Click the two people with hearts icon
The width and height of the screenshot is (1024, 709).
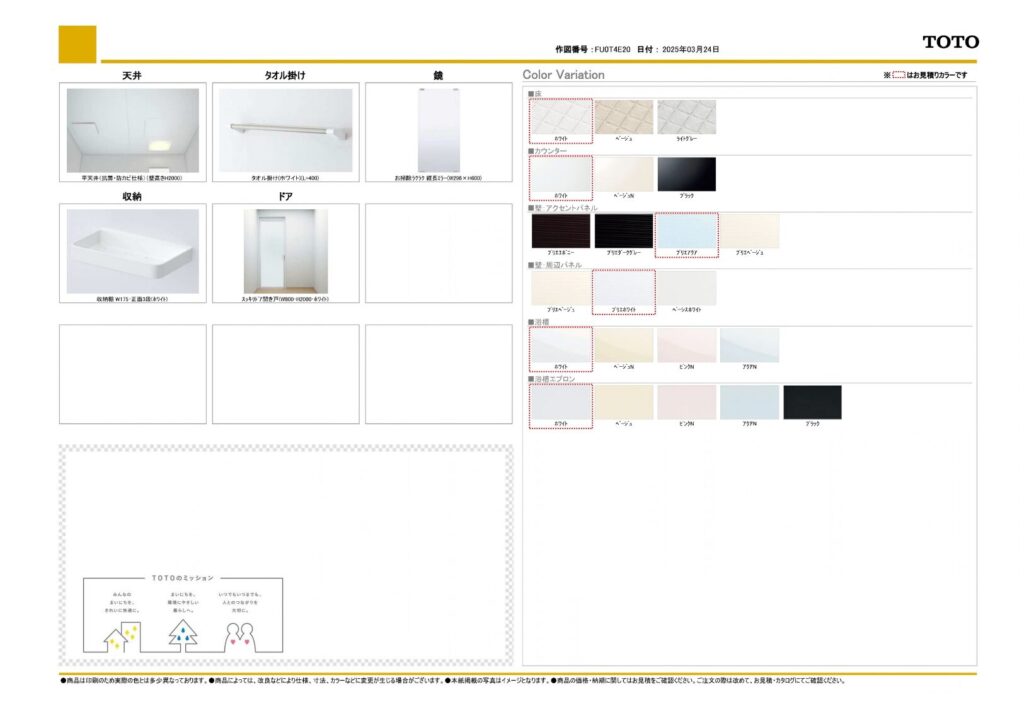[242, 636]
